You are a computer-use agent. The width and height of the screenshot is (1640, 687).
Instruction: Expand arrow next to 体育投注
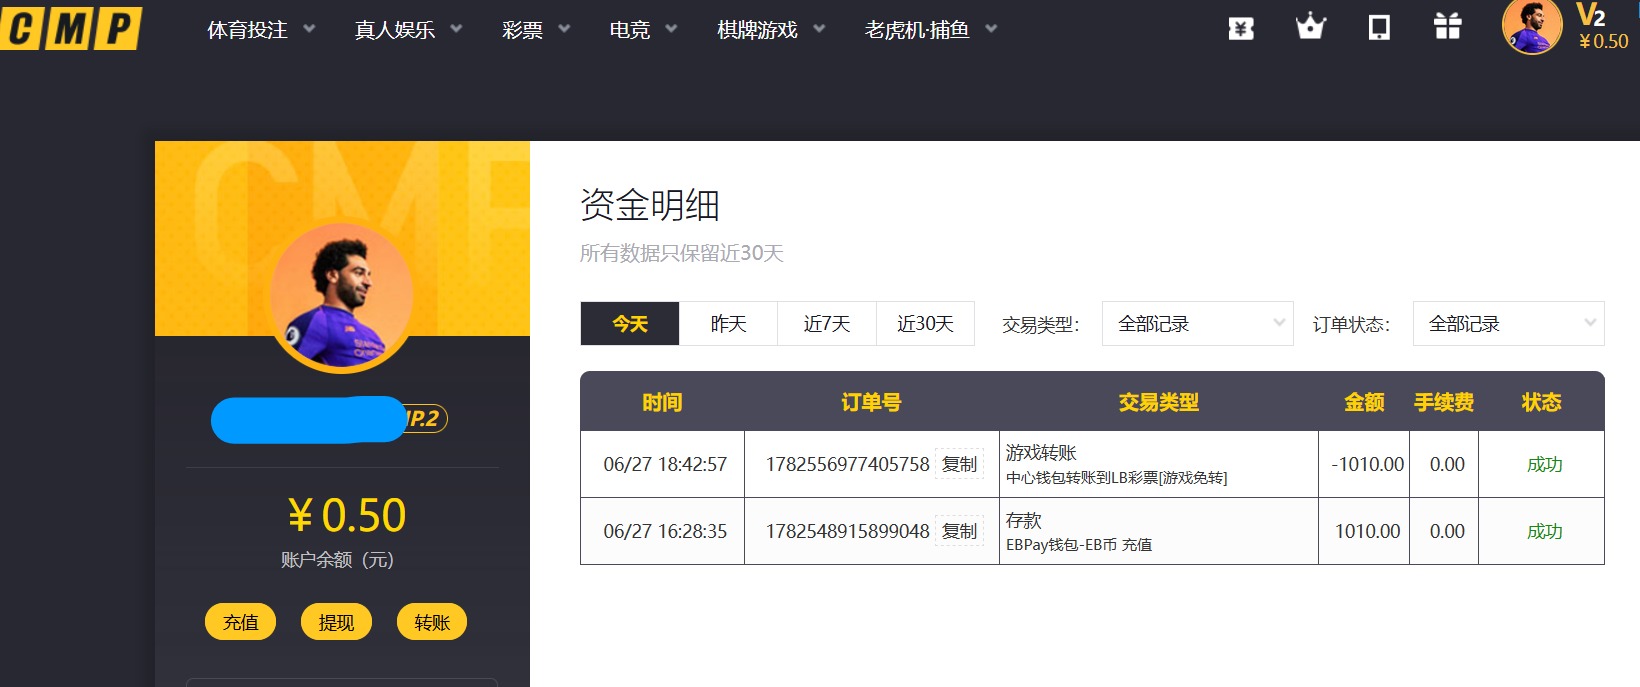click(x=309, y=29)
